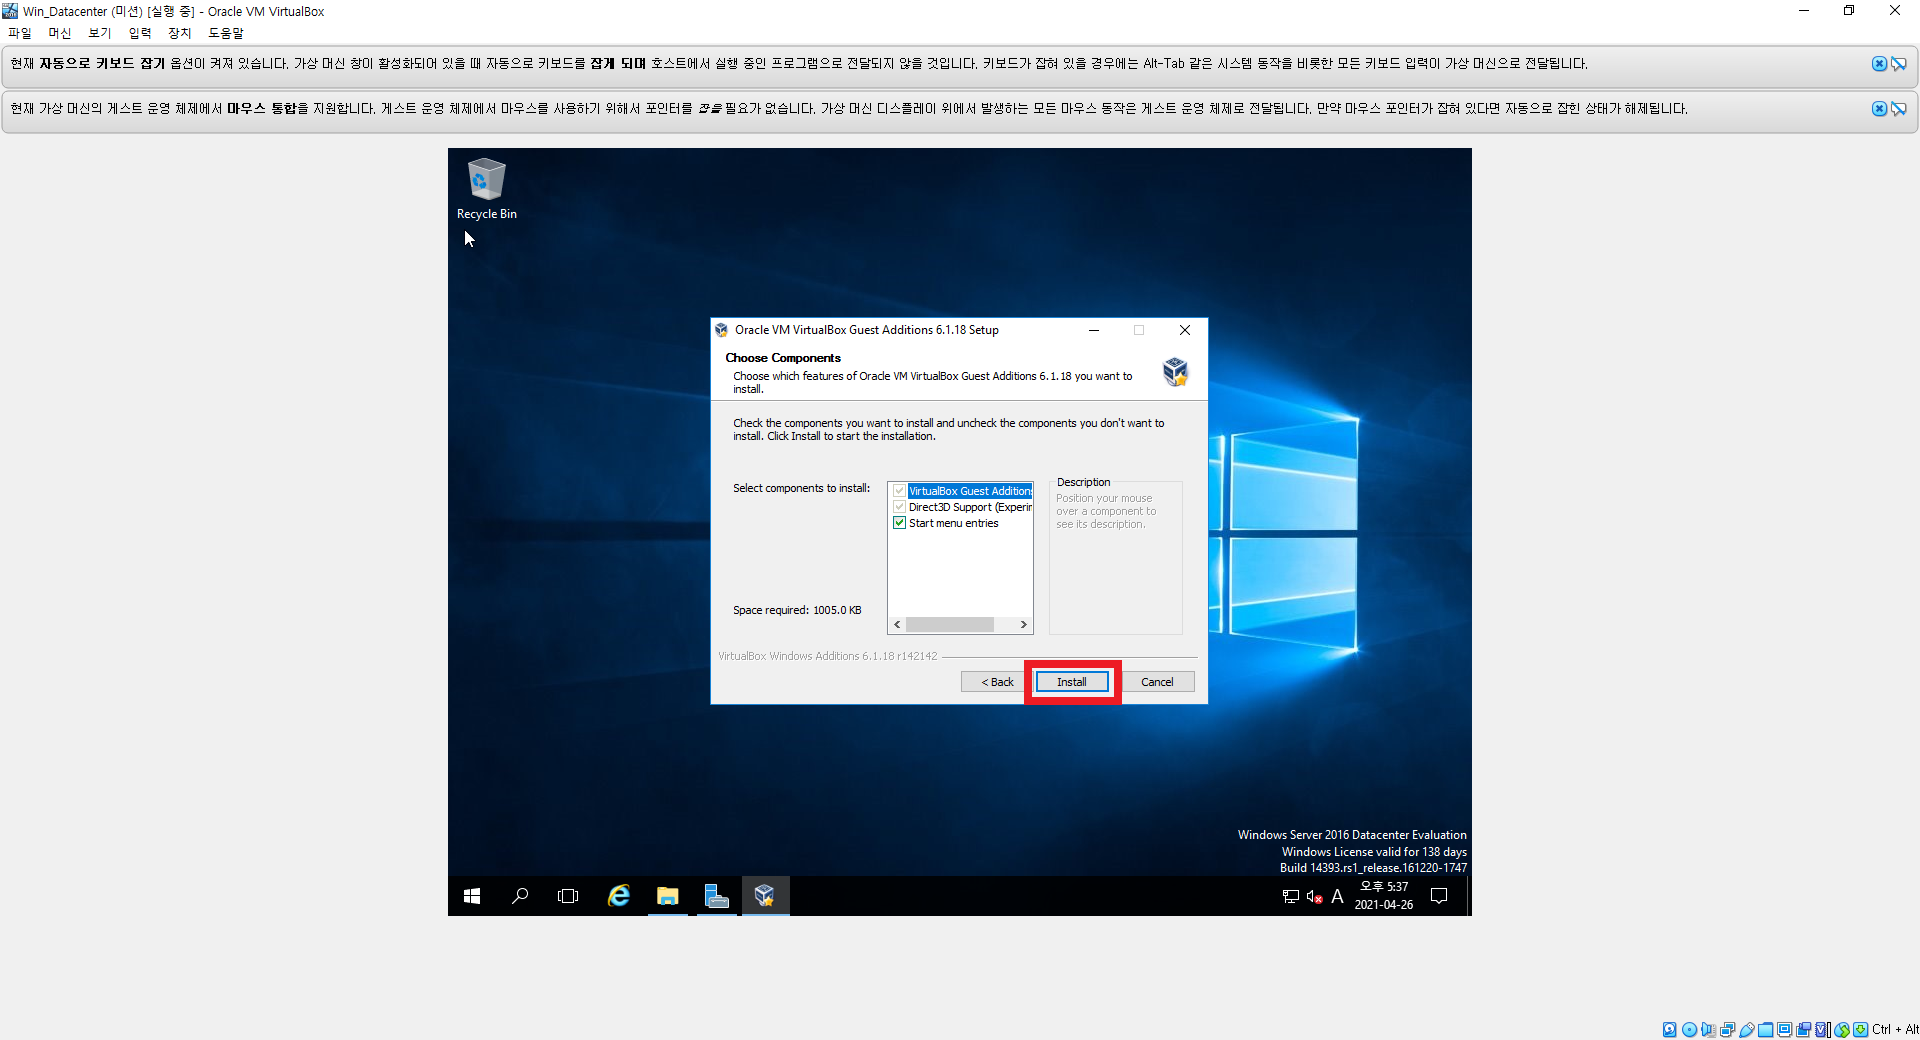Open the Windows Start menu in the guest
Screen dimensions: 1920x1040
(x=472, y=896)
